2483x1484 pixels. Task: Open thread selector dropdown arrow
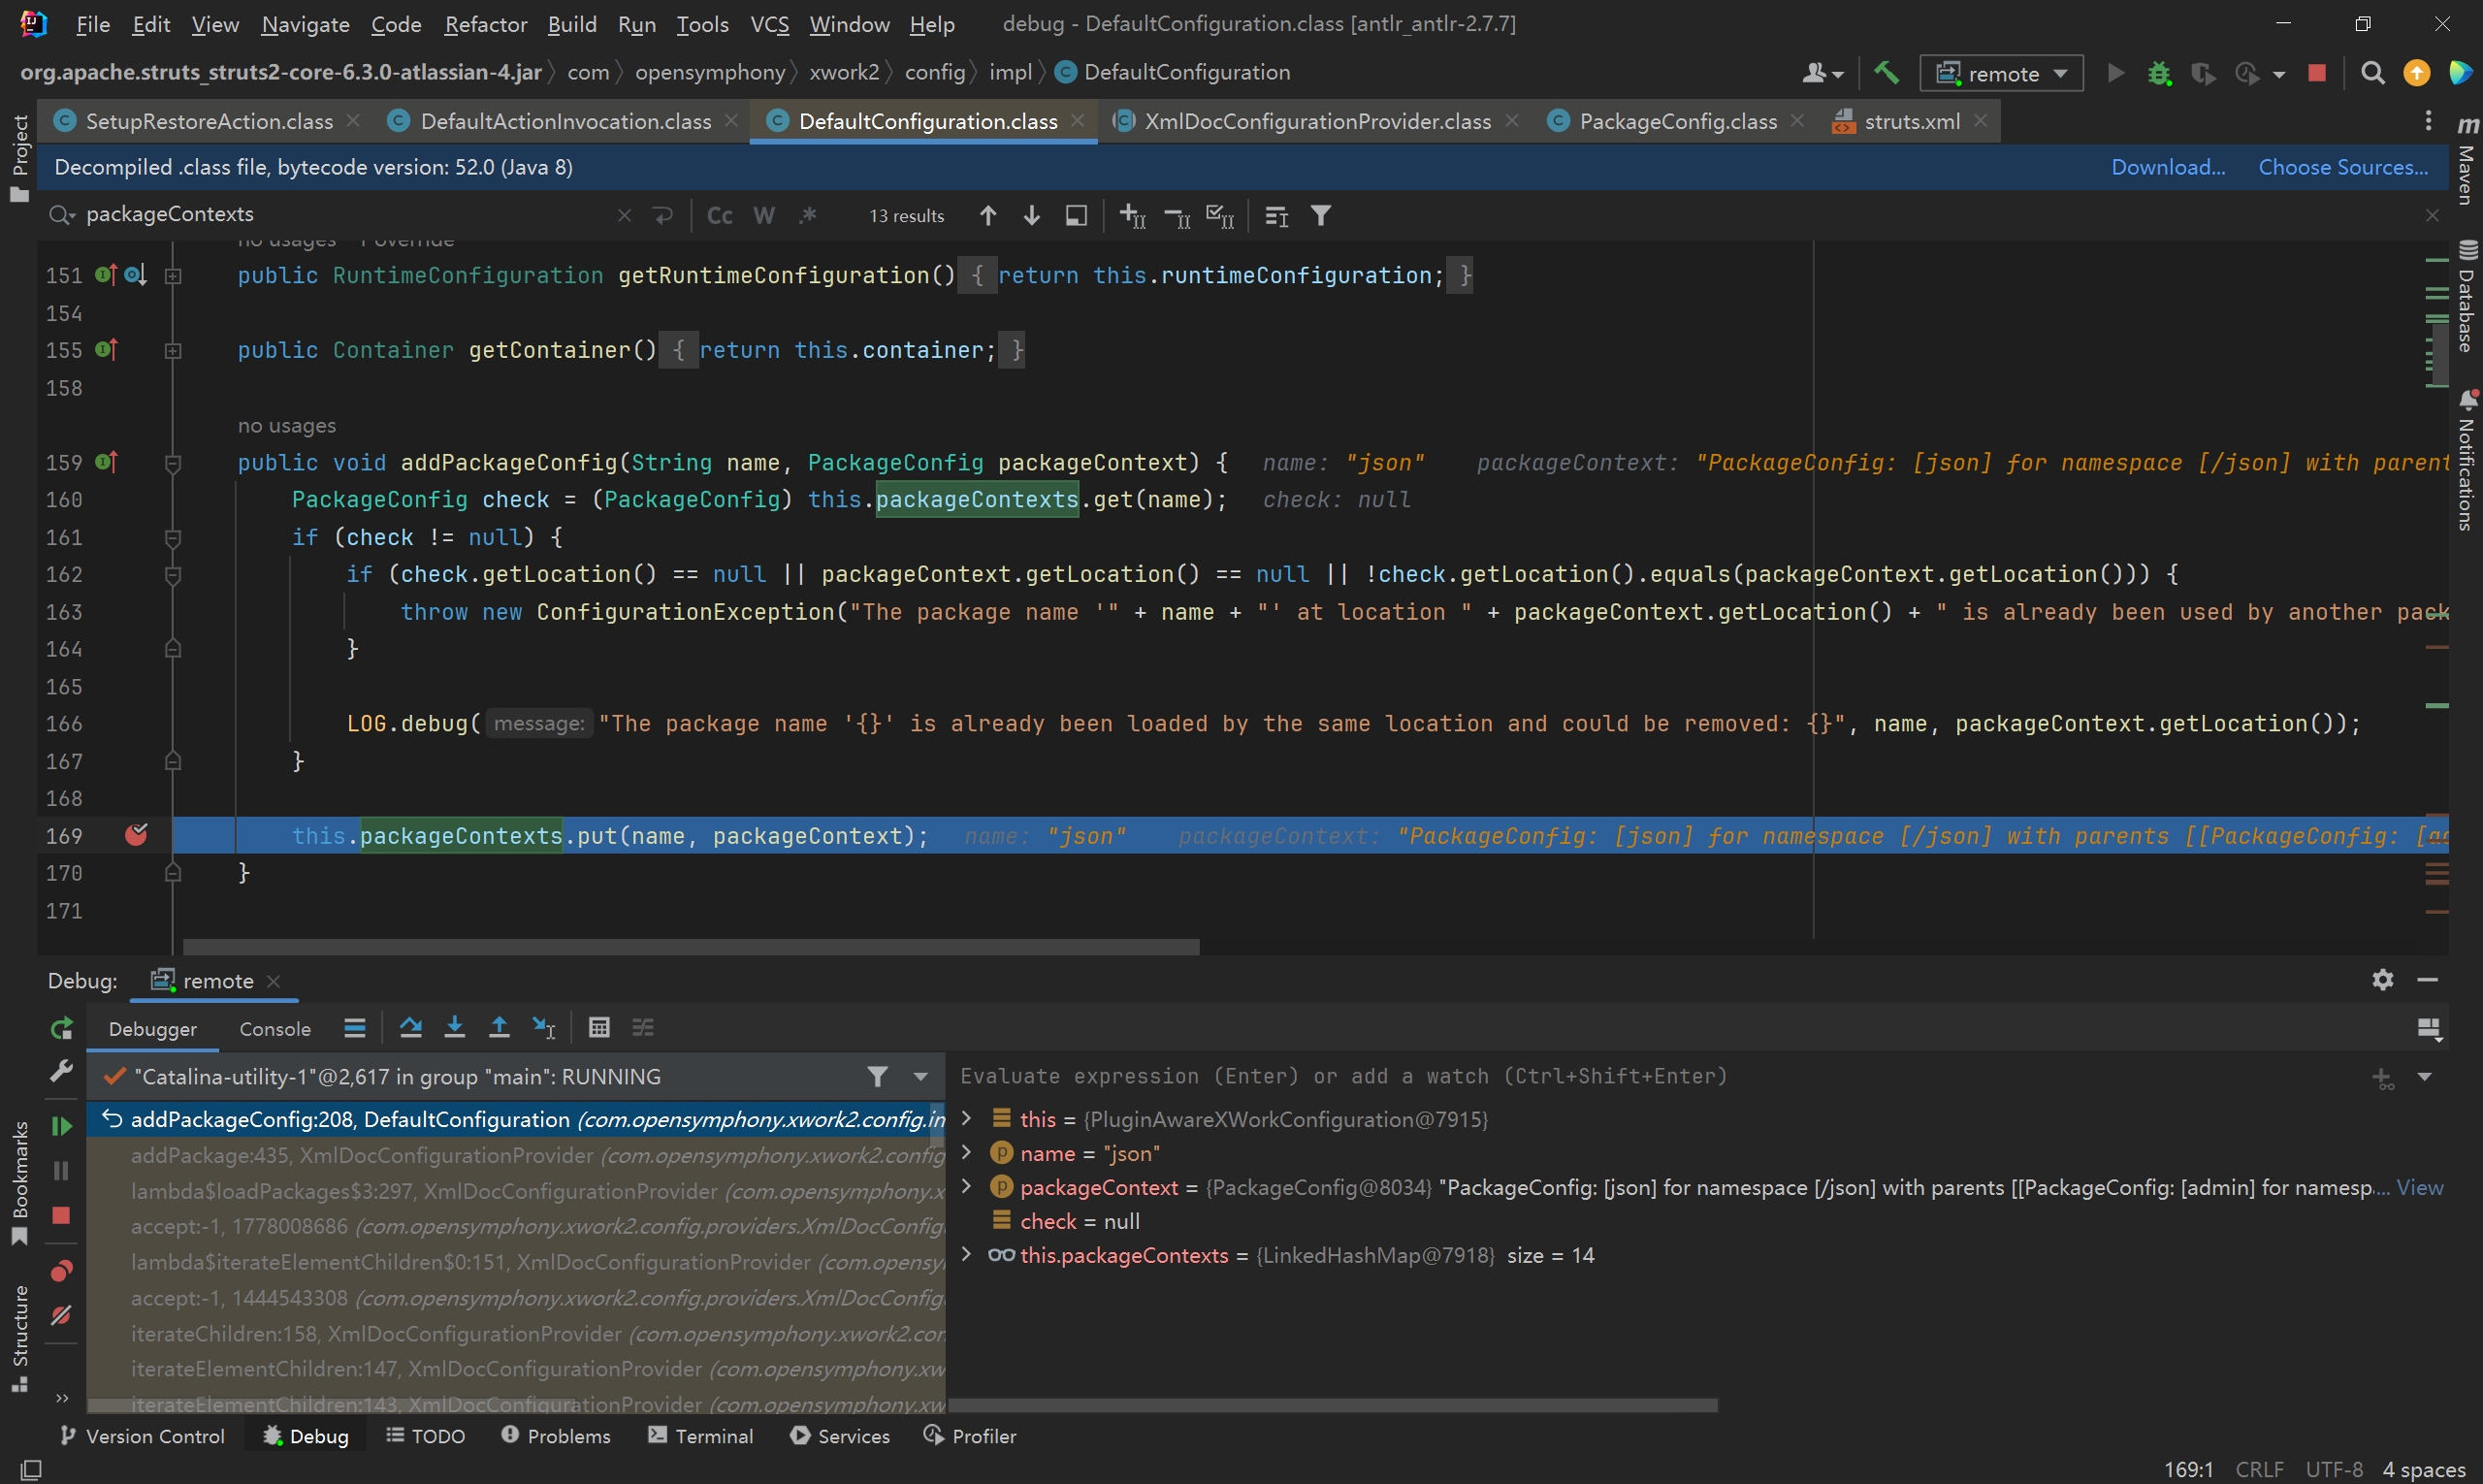point(920,1076)
